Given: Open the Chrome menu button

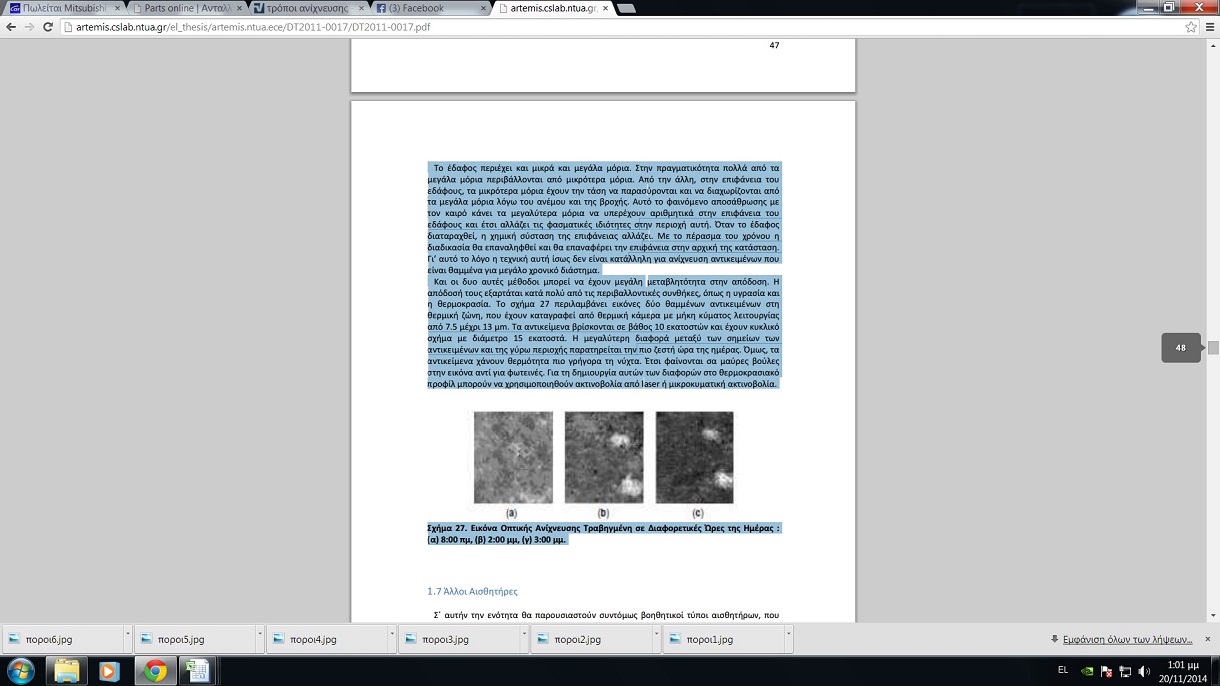Looking at the screenshot, I should [1208, 27].
